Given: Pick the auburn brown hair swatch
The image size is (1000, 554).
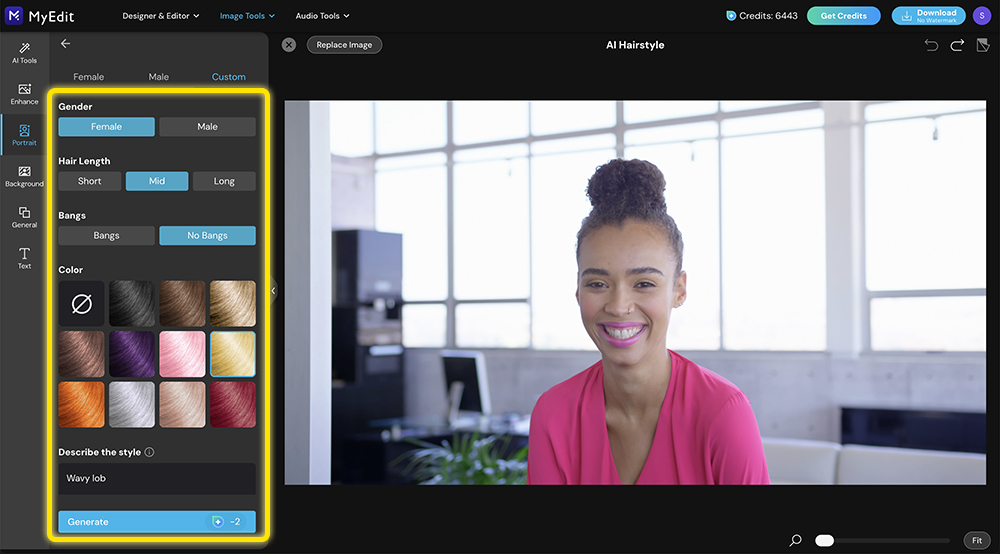Looking at the screenshot, I should [82, 354].
